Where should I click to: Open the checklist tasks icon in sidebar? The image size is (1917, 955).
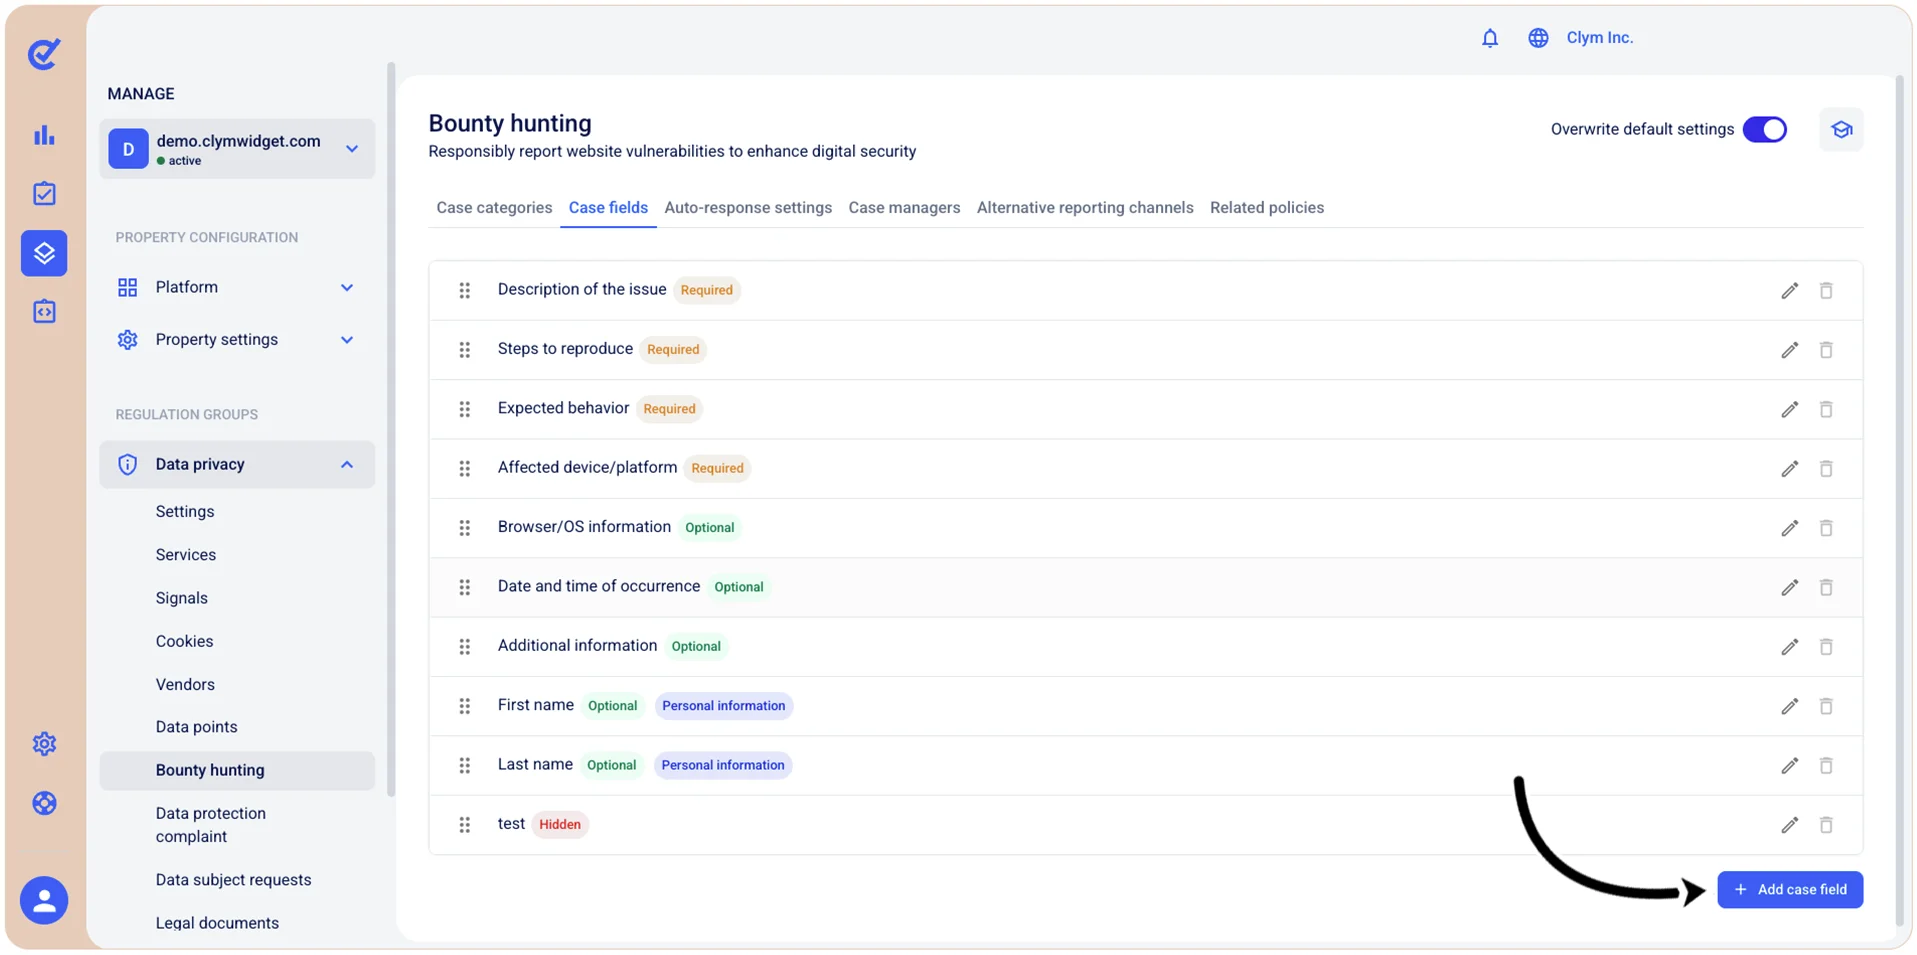[x=44, y=193]
